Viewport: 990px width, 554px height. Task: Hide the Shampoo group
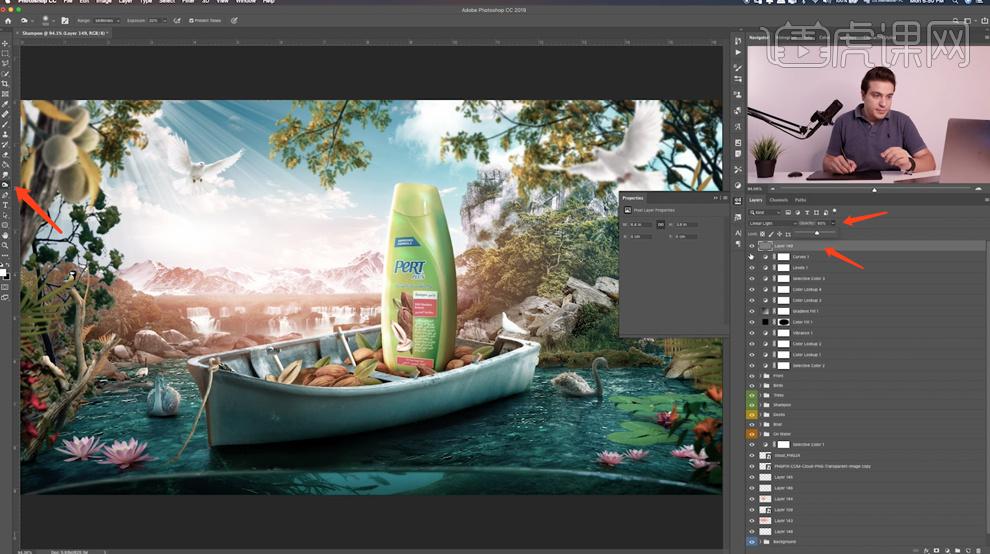[x=751, y=405]
